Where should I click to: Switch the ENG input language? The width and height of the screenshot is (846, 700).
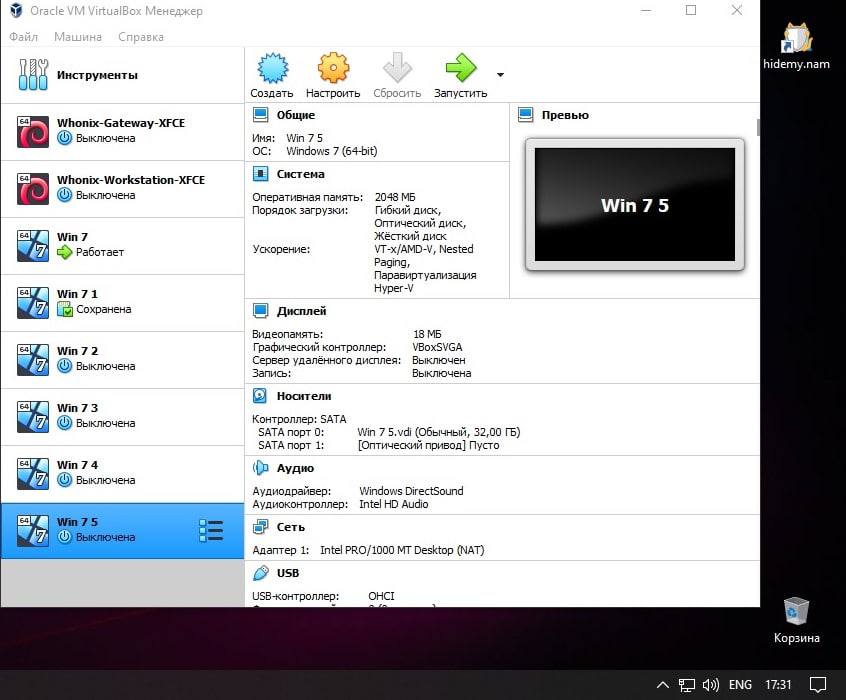tap(740, 684)
